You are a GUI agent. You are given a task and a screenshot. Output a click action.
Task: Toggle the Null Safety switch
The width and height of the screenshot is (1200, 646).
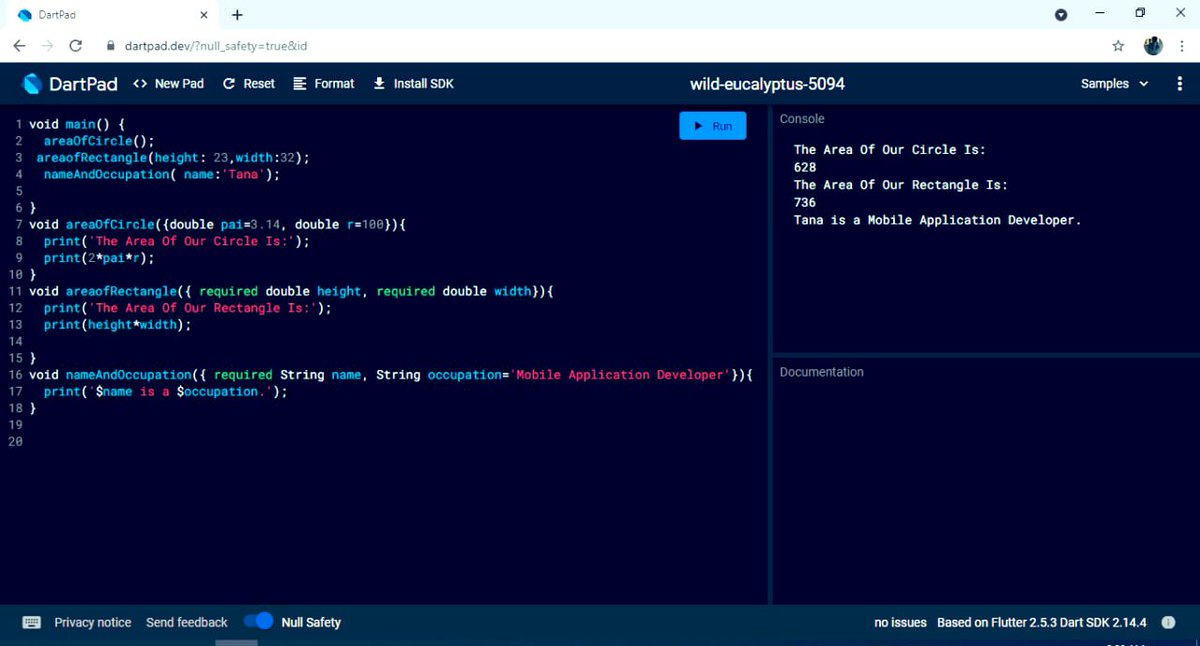(x=258, y=621)
